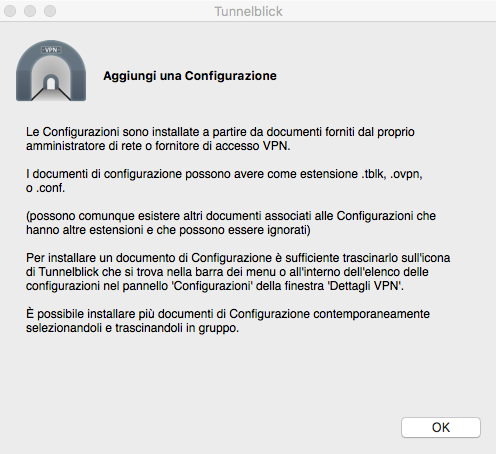This screenshot has height=454, width=496.
Task: Click the line 'selezionandoli e trascinandoli in gruppo'
Action: tap(133, 328)
